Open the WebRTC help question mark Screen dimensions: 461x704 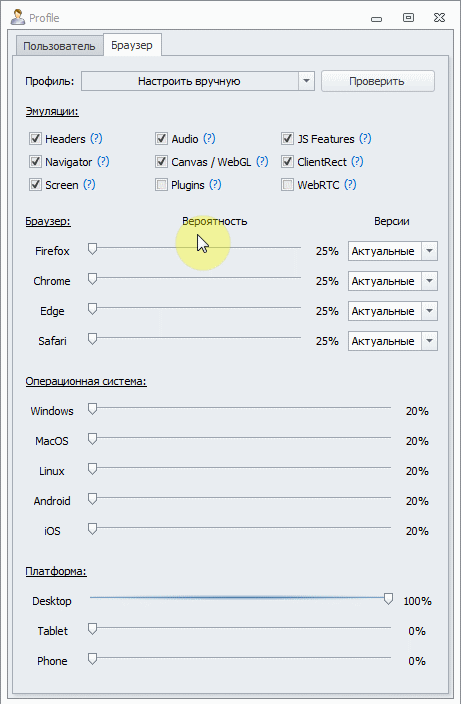(x=350, y=185)
